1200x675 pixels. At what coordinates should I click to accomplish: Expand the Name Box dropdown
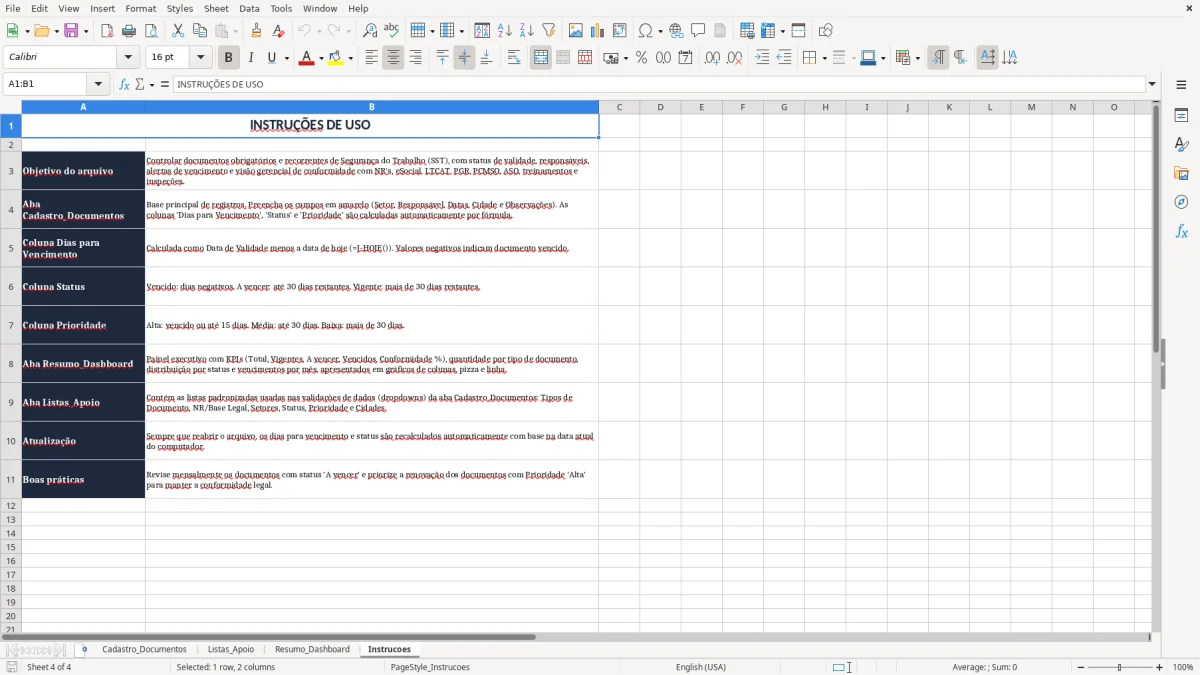click(98, 85)
